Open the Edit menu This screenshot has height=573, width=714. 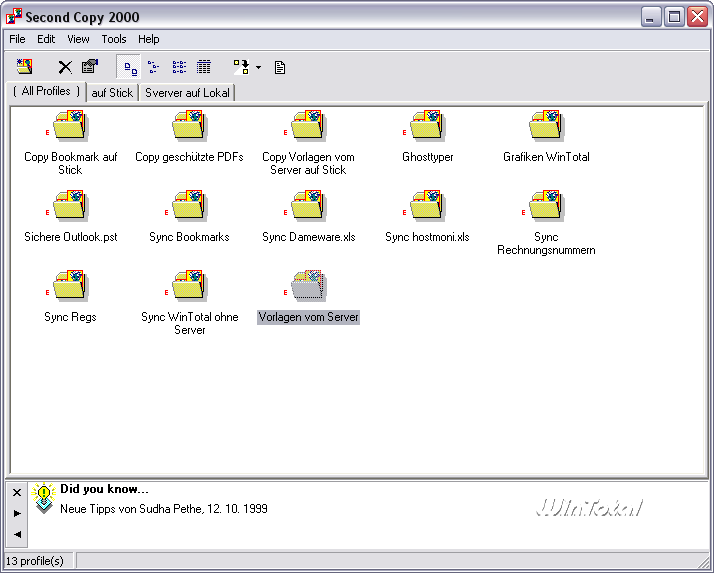tap(46, 39)
